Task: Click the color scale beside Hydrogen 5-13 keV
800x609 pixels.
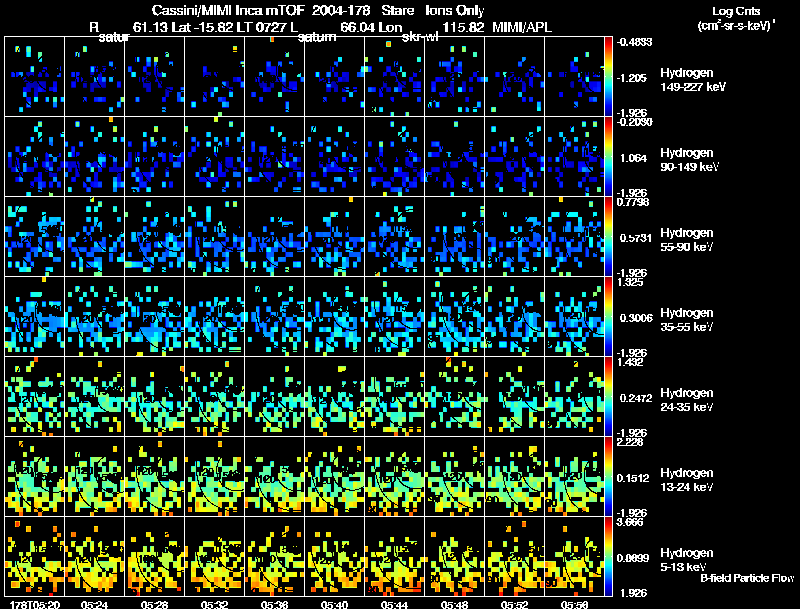Action: pyautogui.click(x=610, y=556)
